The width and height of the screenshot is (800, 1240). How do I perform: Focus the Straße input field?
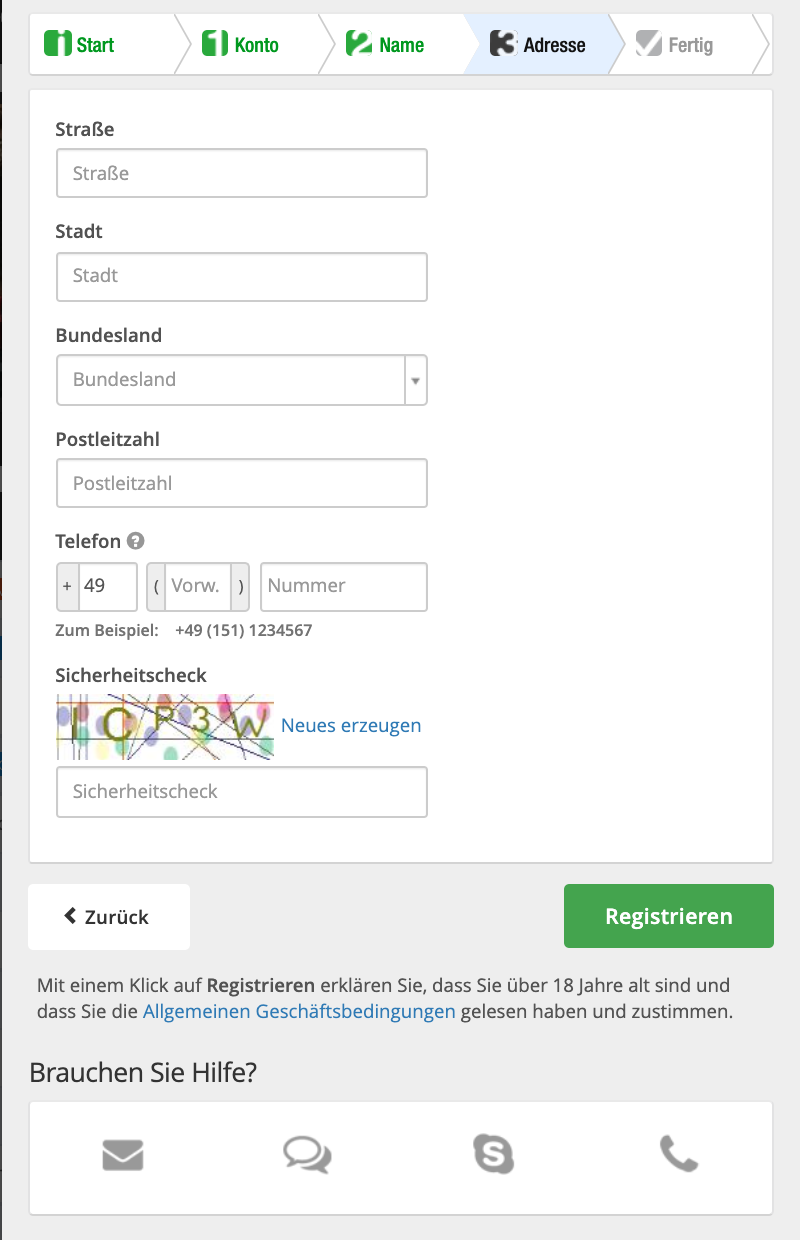242,173
